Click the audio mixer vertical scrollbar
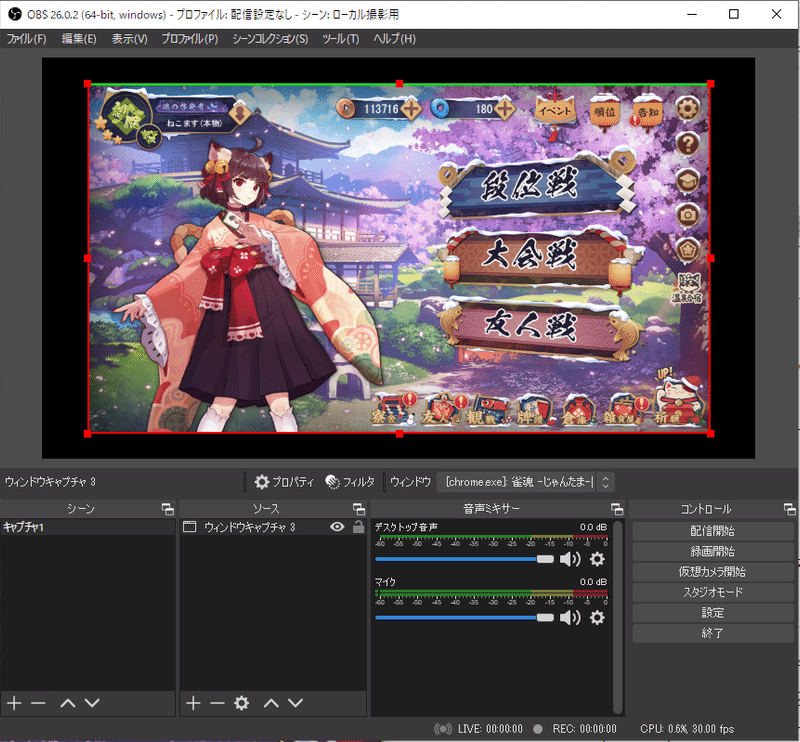Viewport: 800px width, 742px height. click(617, 617)
